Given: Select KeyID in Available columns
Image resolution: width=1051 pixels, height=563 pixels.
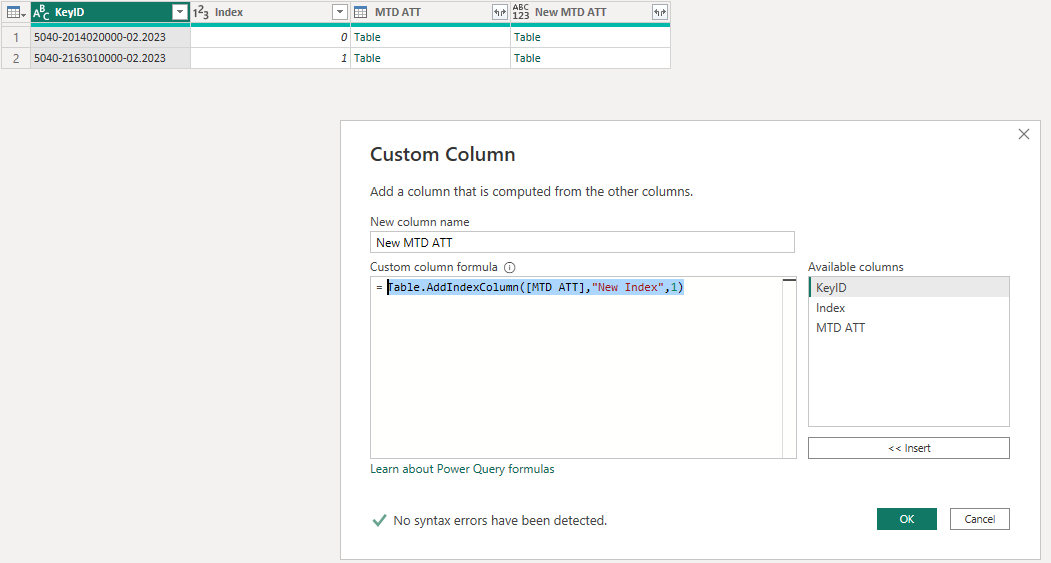Looking at the screenshot, I should click(x=908, y=288).
